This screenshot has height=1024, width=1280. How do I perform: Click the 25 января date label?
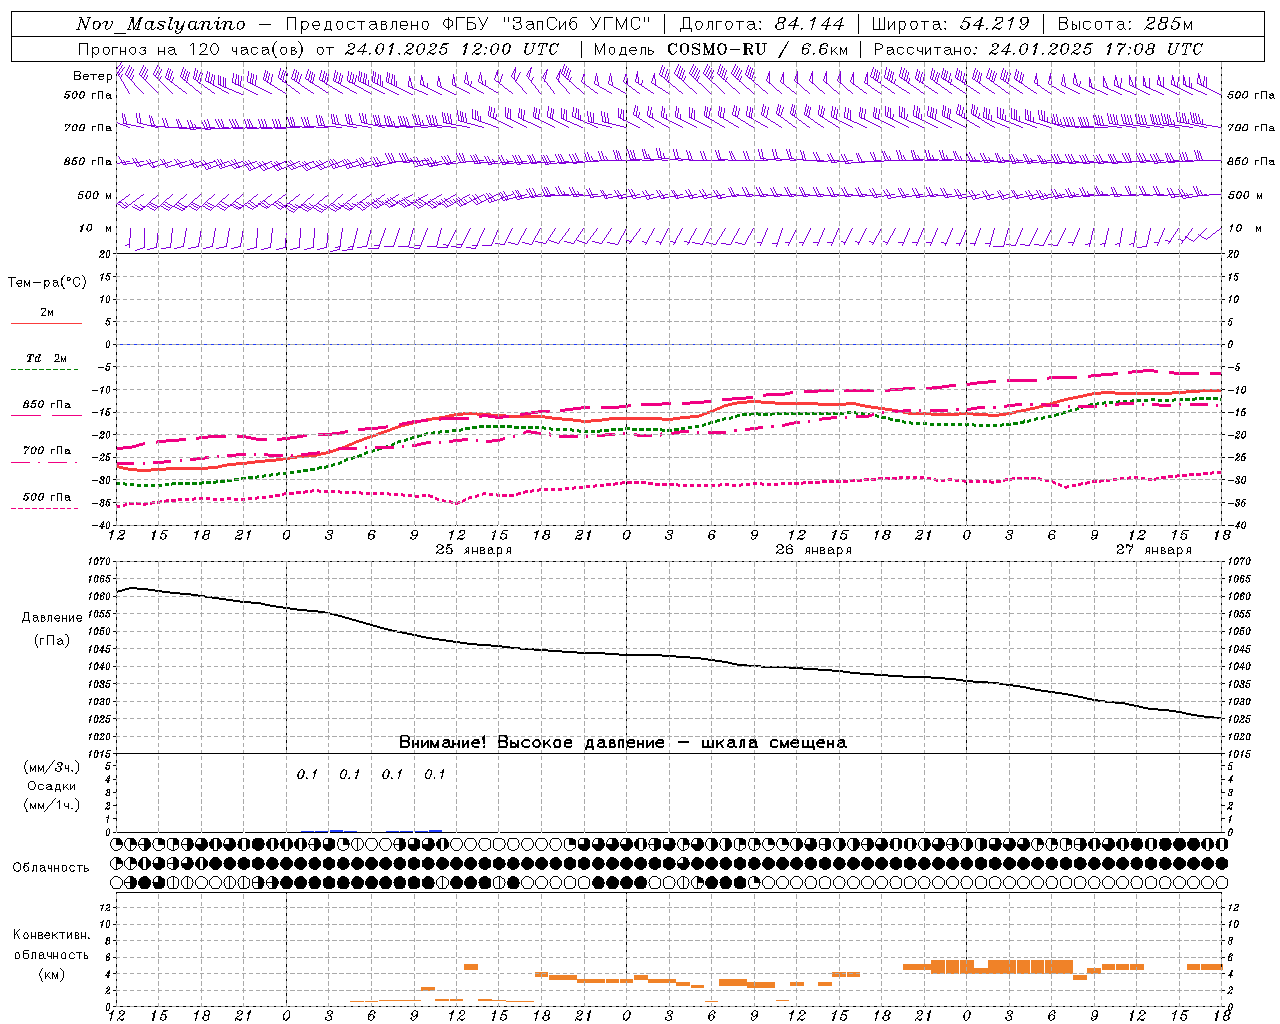(x=474, y=550)
